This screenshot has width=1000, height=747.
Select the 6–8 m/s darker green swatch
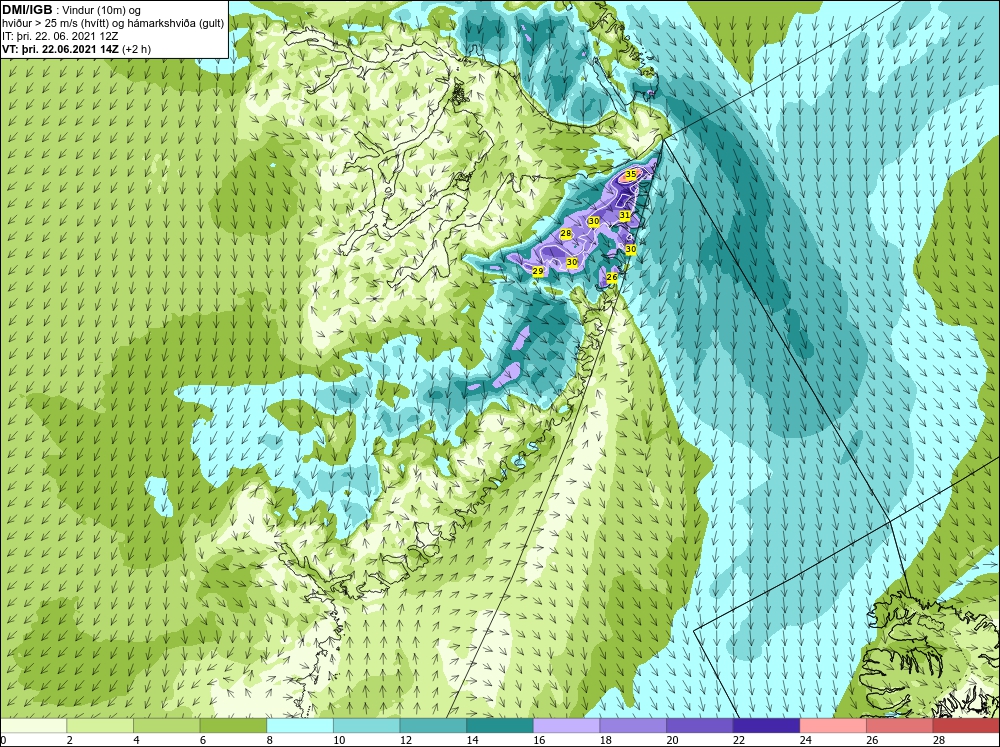click(233, 726)
